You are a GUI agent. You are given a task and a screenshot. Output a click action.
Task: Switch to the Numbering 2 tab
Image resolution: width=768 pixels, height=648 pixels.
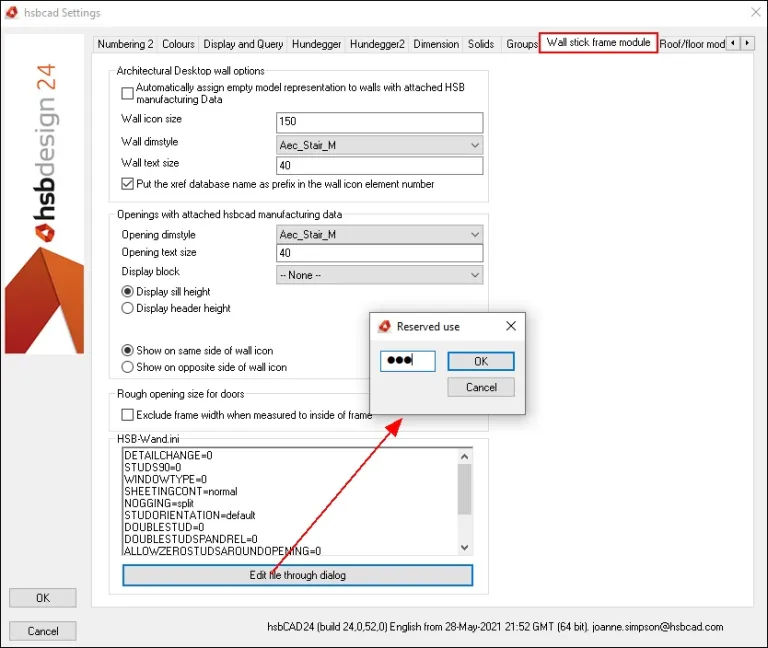click(x=125, y=44)
